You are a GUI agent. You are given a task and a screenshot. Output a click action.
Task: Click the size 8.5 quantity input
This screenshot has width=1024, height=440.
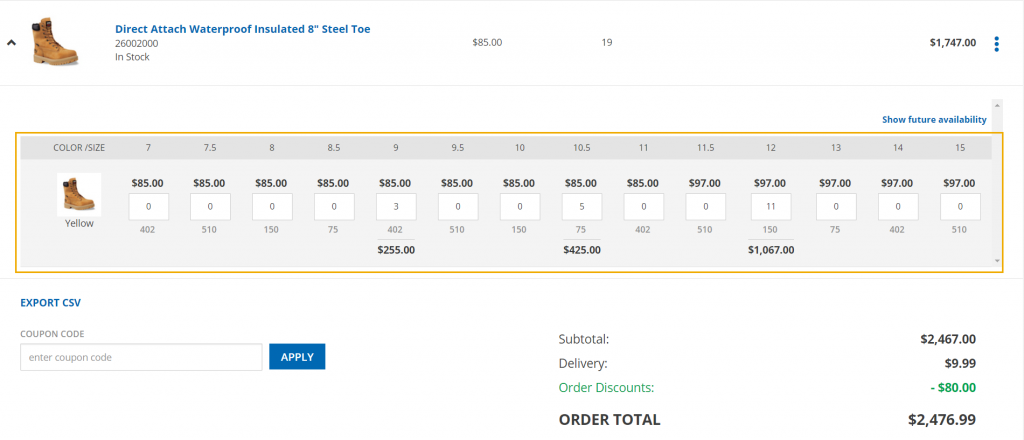point(334,207)
